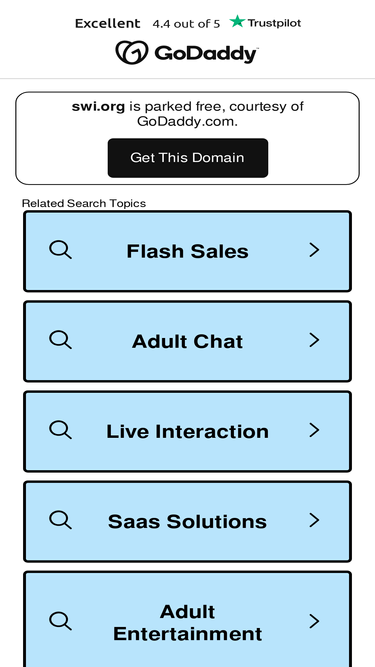Open the Flash Sales chevron arrow
The width and height of the screenshot is (375, 667).
[x=314, y=250]
